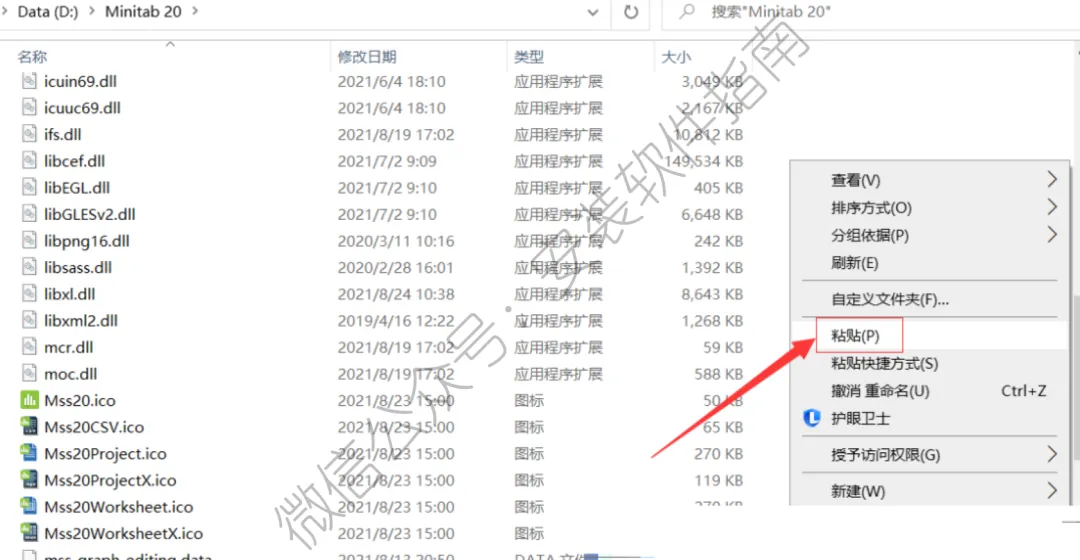The height and width of the screenshot is (560, 1080).
Task: Click the Mss20WorksheetX.ico file icon
Action: [x=29, y=533]
